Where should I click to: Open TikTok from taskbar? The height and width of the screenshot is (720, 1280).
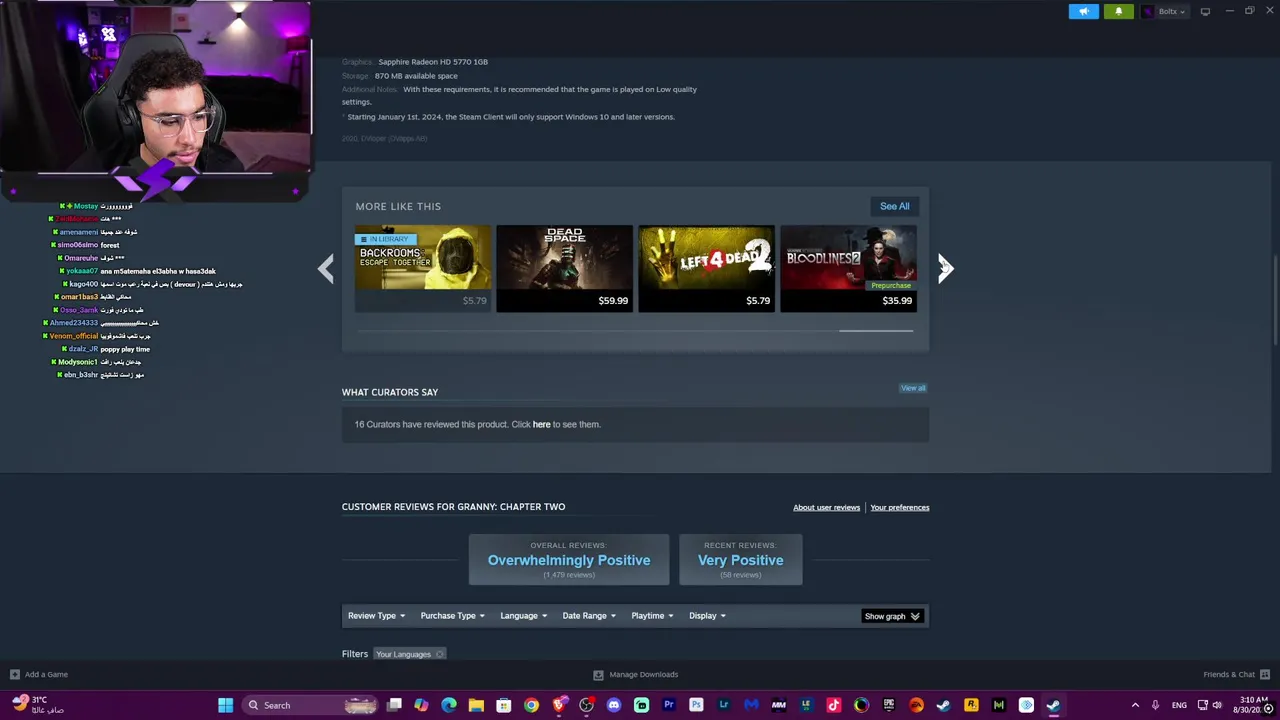[834, 705]
